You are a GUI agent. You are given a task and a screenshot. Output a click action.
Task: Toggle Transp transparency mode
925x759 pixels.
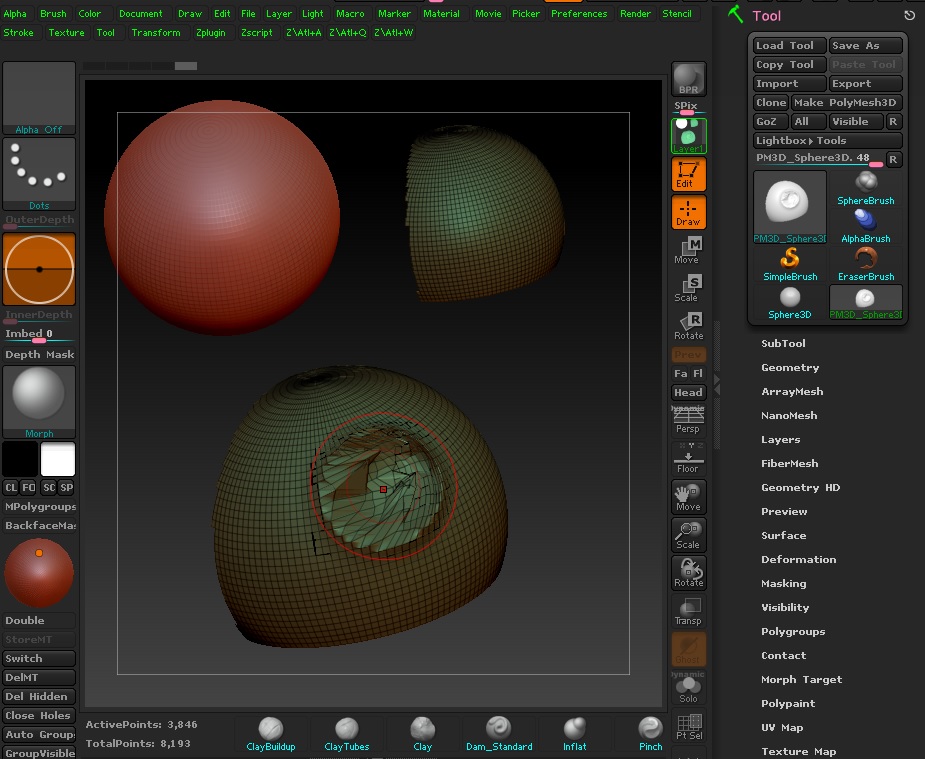[x=688, y=611]
